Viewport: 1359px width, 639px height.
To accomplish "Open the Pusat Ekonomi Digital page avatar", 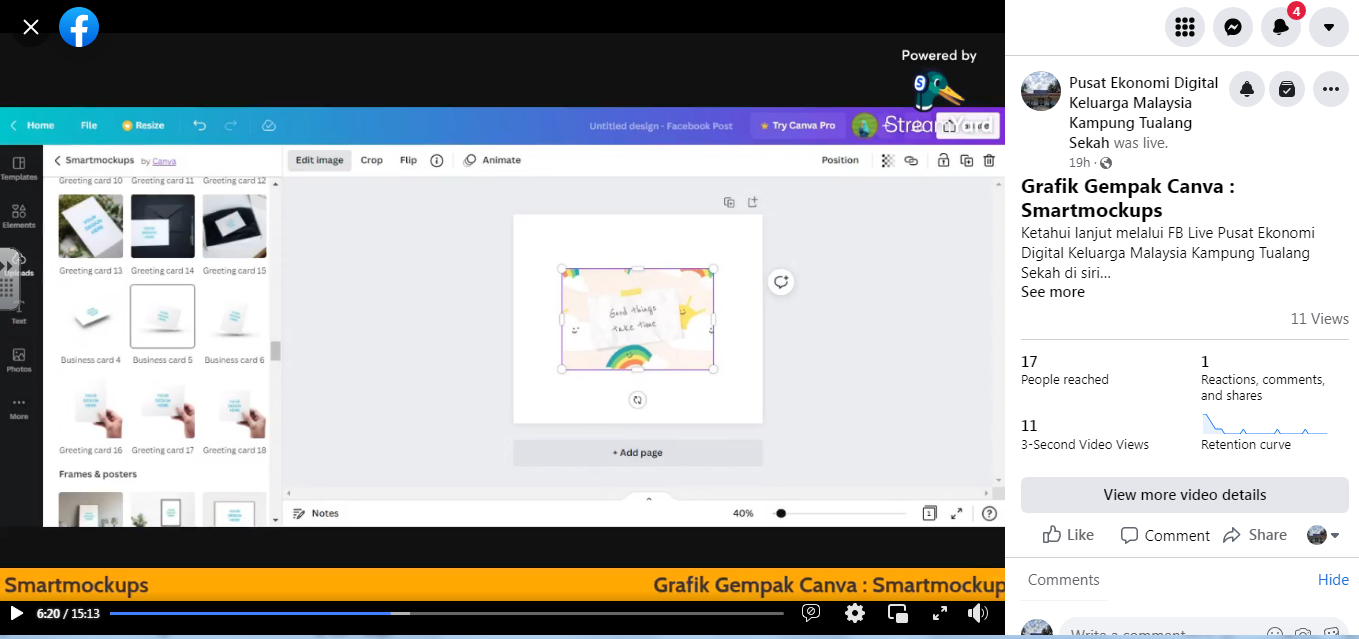I will point(1040,91).
